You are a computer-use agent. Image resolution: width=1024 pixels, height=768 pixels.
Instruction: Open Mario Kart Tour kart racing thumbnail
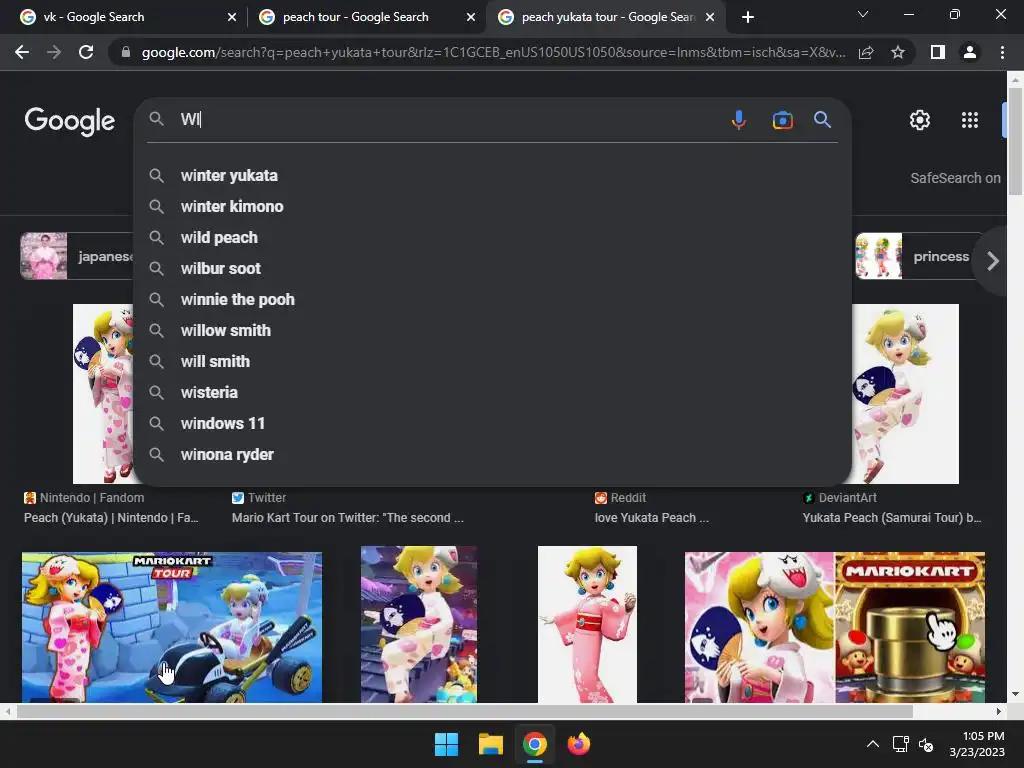(x=172, y=628)
